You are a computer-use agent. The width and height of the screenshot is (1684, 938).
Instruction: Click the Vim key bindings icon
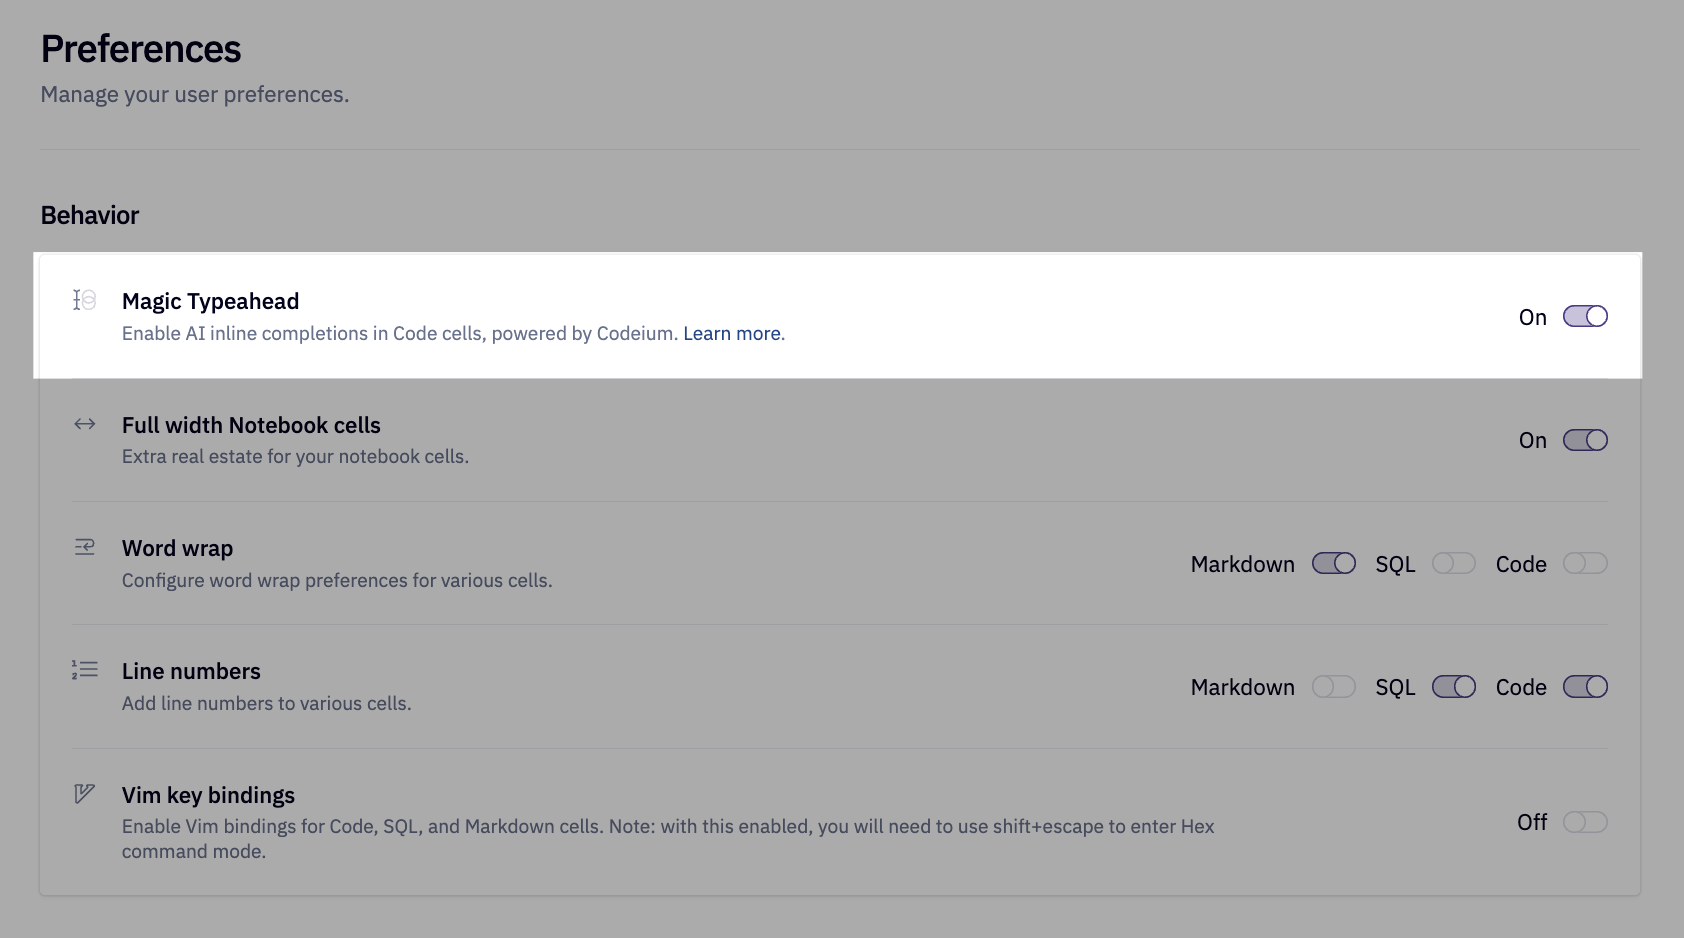[x=85, y=794]
